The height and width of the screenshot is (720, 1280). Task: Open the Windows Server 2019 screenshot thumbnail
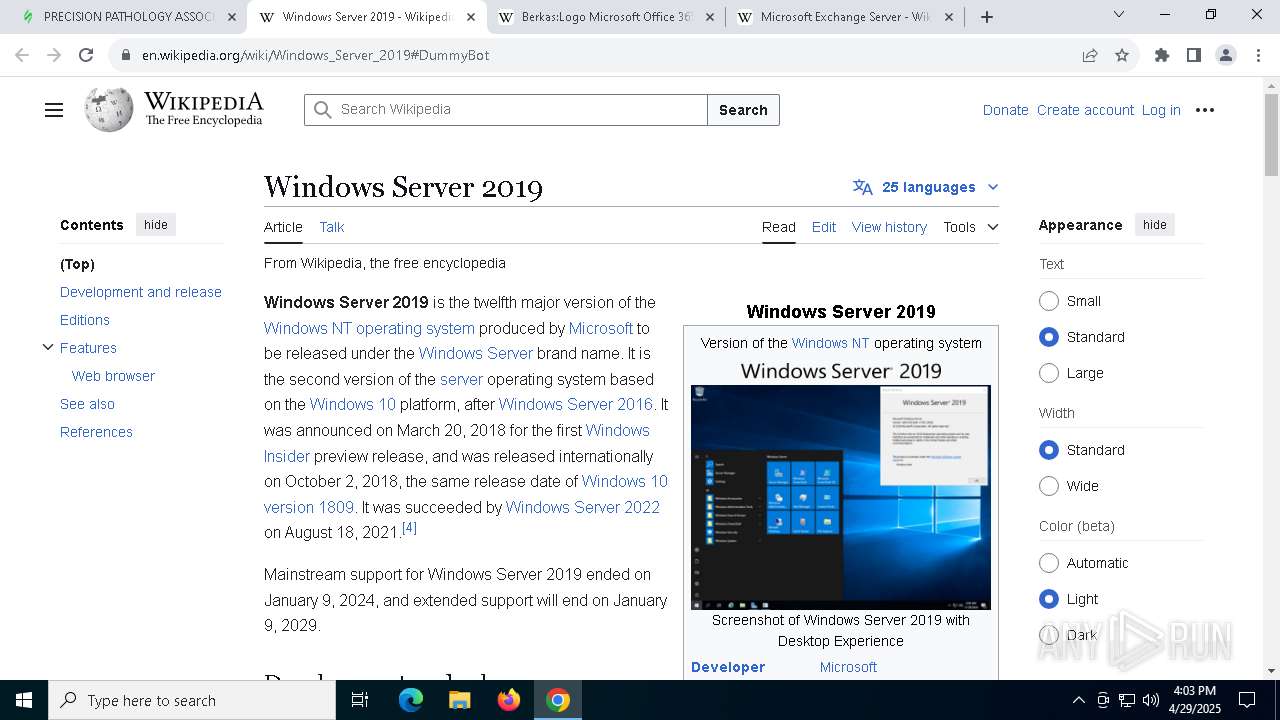[x=841, y=497]
